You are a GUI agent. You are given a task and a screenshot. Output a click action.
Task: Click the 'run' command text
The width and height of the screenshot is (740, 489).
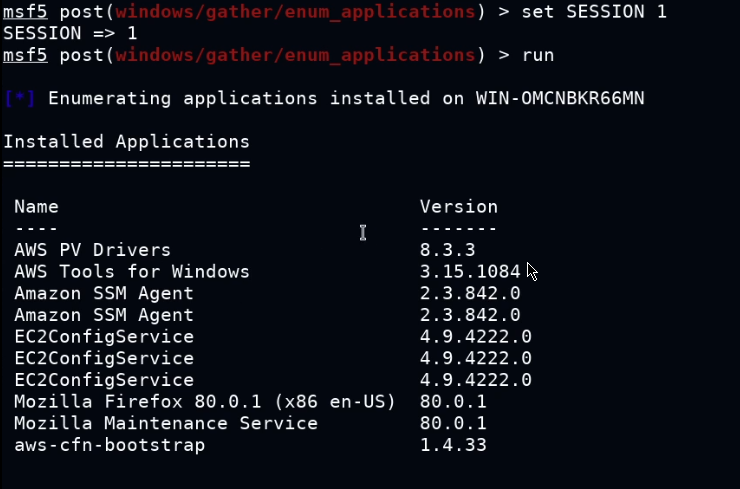[x=538, y=56]
